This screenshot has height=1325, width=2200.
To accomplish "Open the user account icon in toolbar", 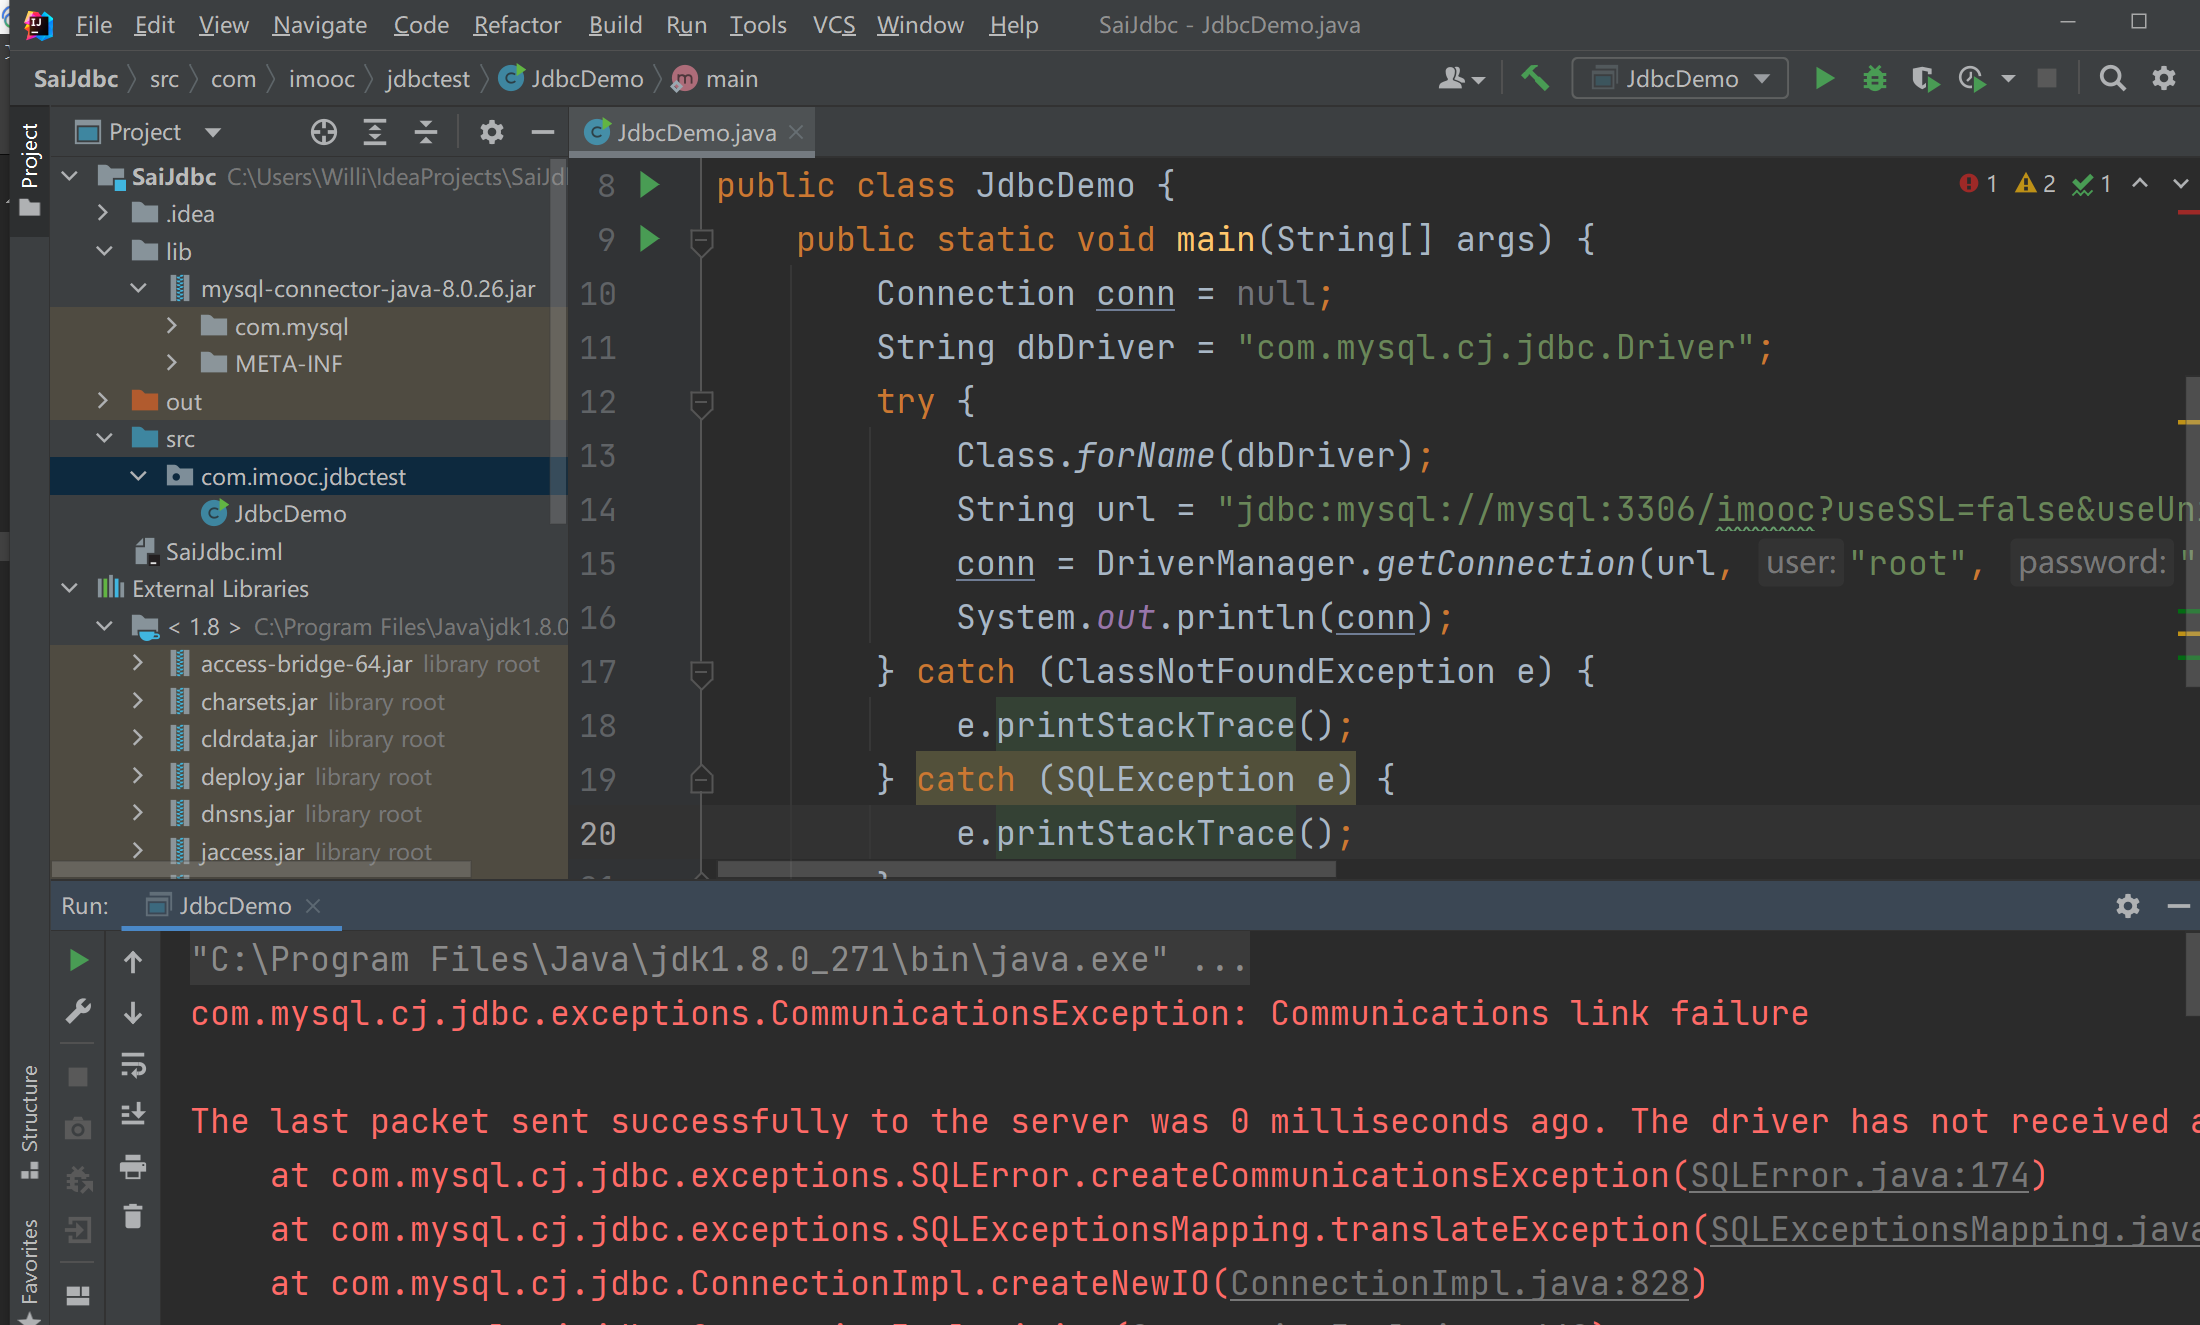I will pyautogui.click(x=1461, y=78).
